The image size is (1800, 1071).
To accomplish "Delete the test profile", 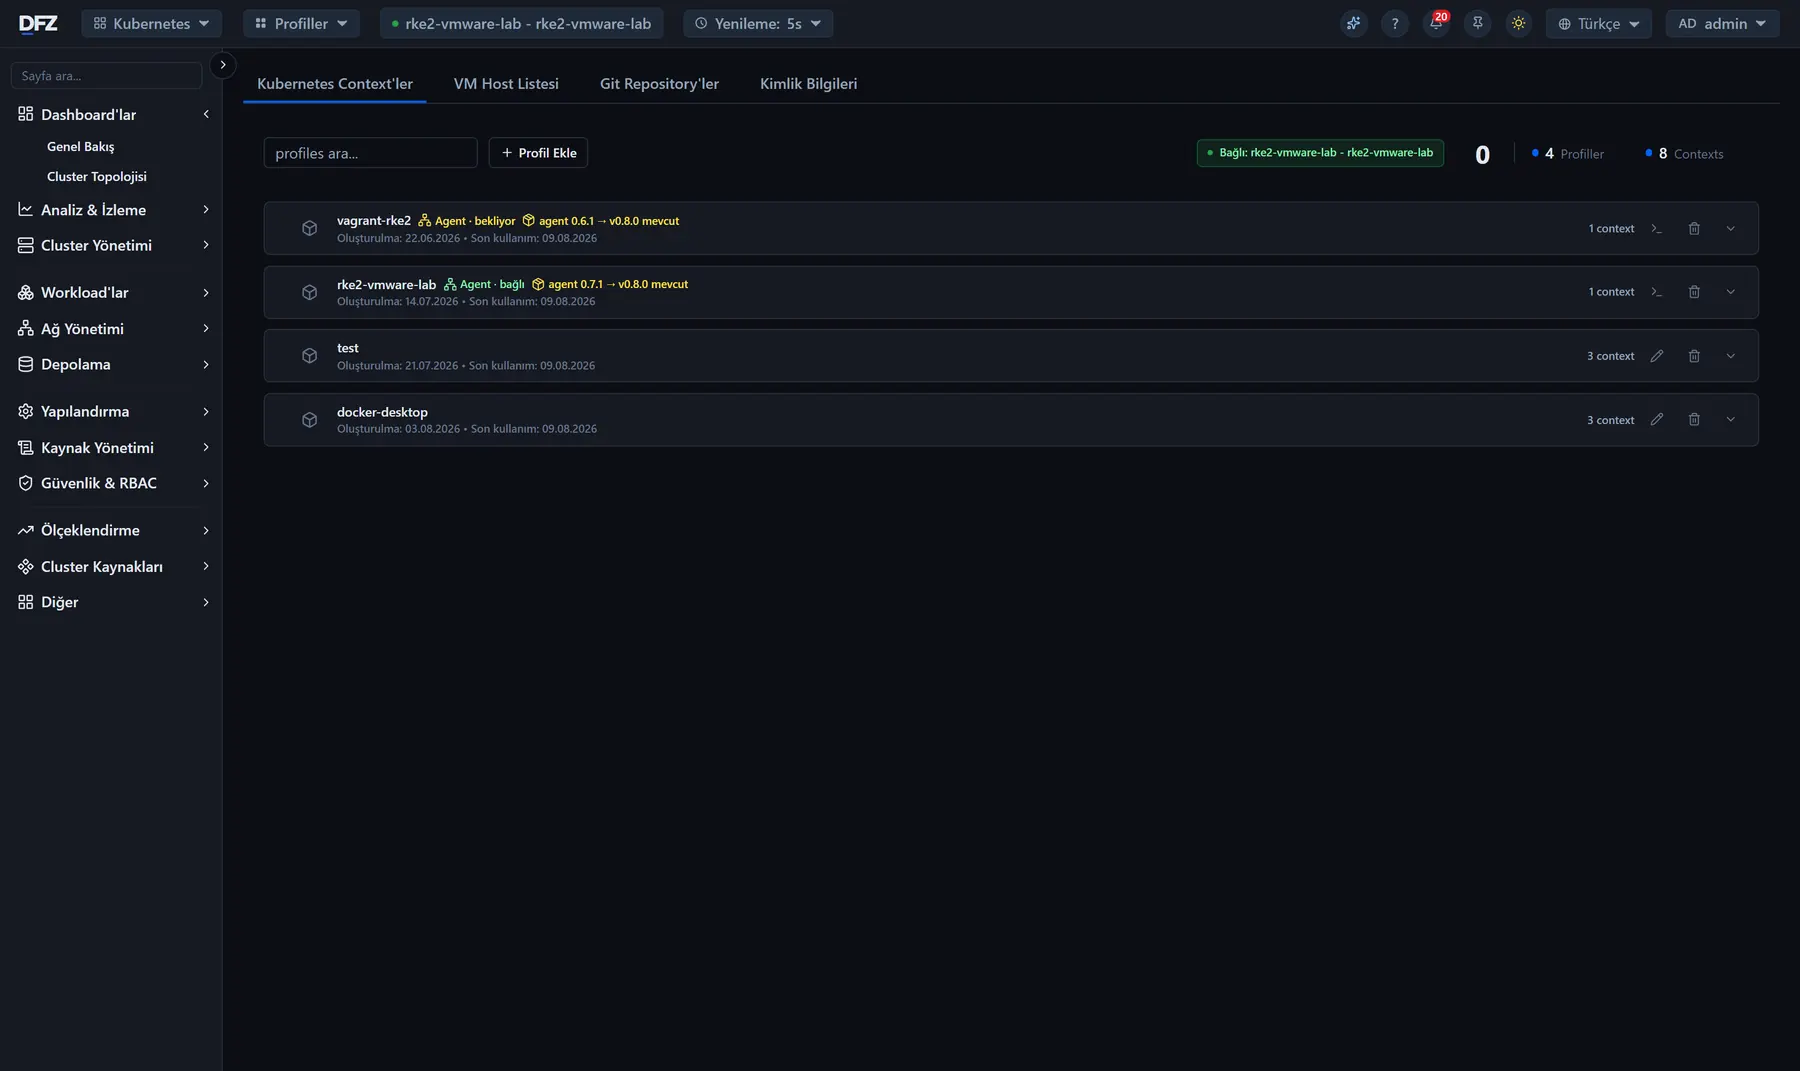I will 1694,356.
